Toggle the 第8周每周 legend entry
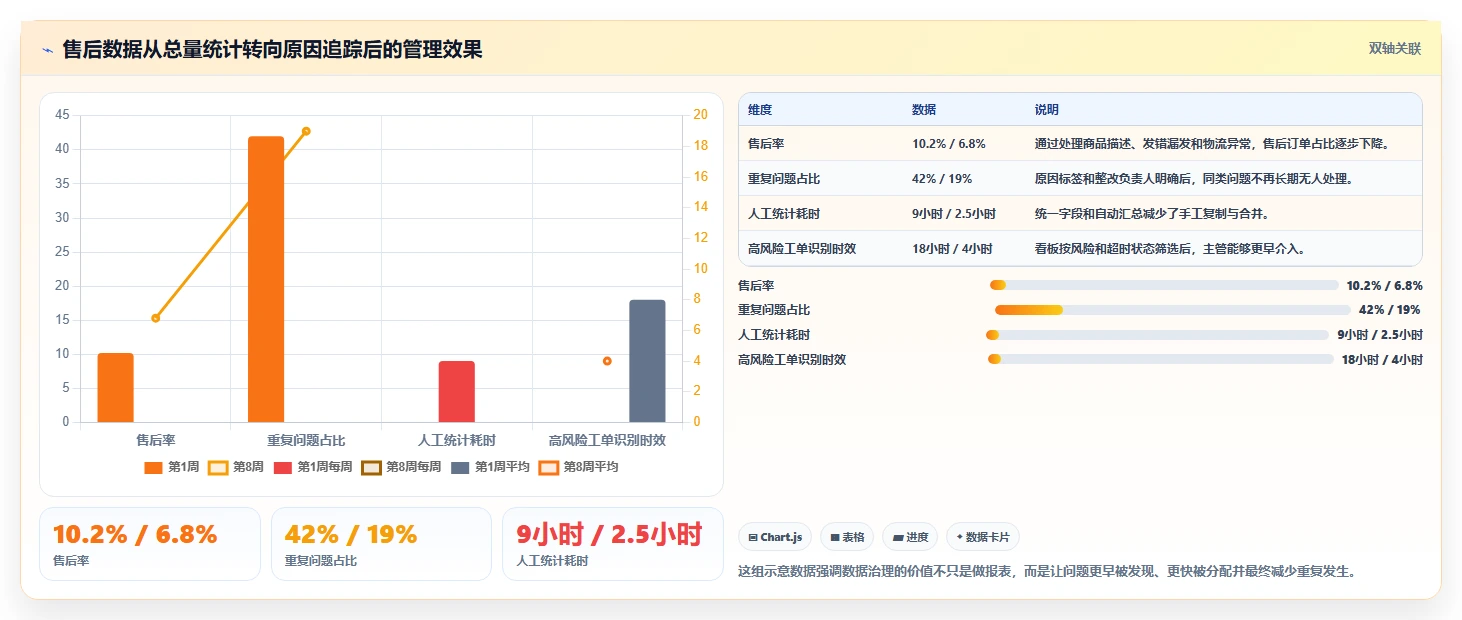The height and width of the screenshot is (620, 1462). pyautogui.click(x=401, y=467)
